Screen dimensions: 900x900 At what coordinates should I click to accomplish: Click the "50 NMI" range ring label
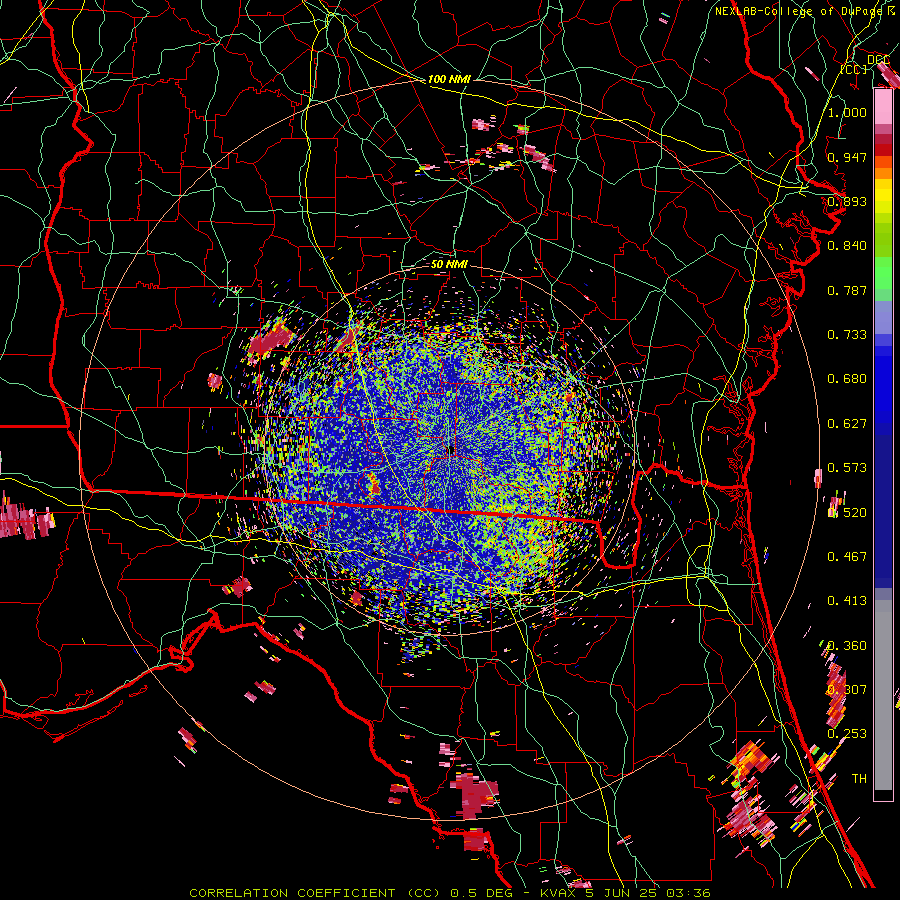point(449,264)
